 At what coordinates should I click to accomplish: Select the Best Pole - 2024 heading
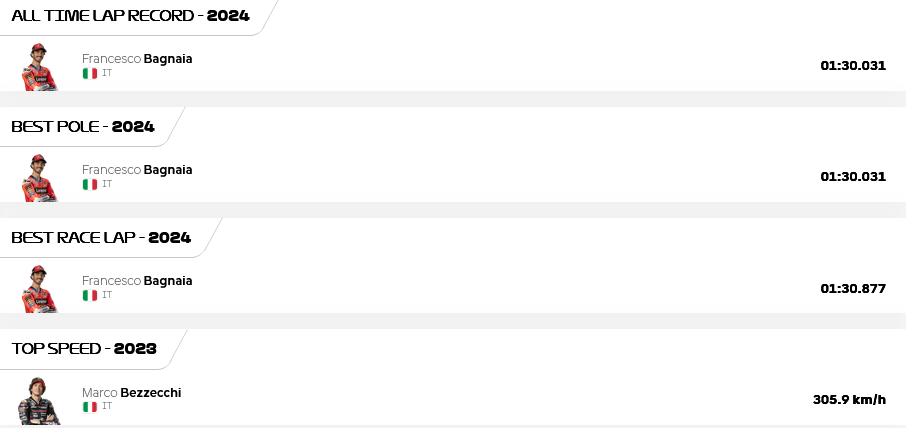tap(83, 126)
